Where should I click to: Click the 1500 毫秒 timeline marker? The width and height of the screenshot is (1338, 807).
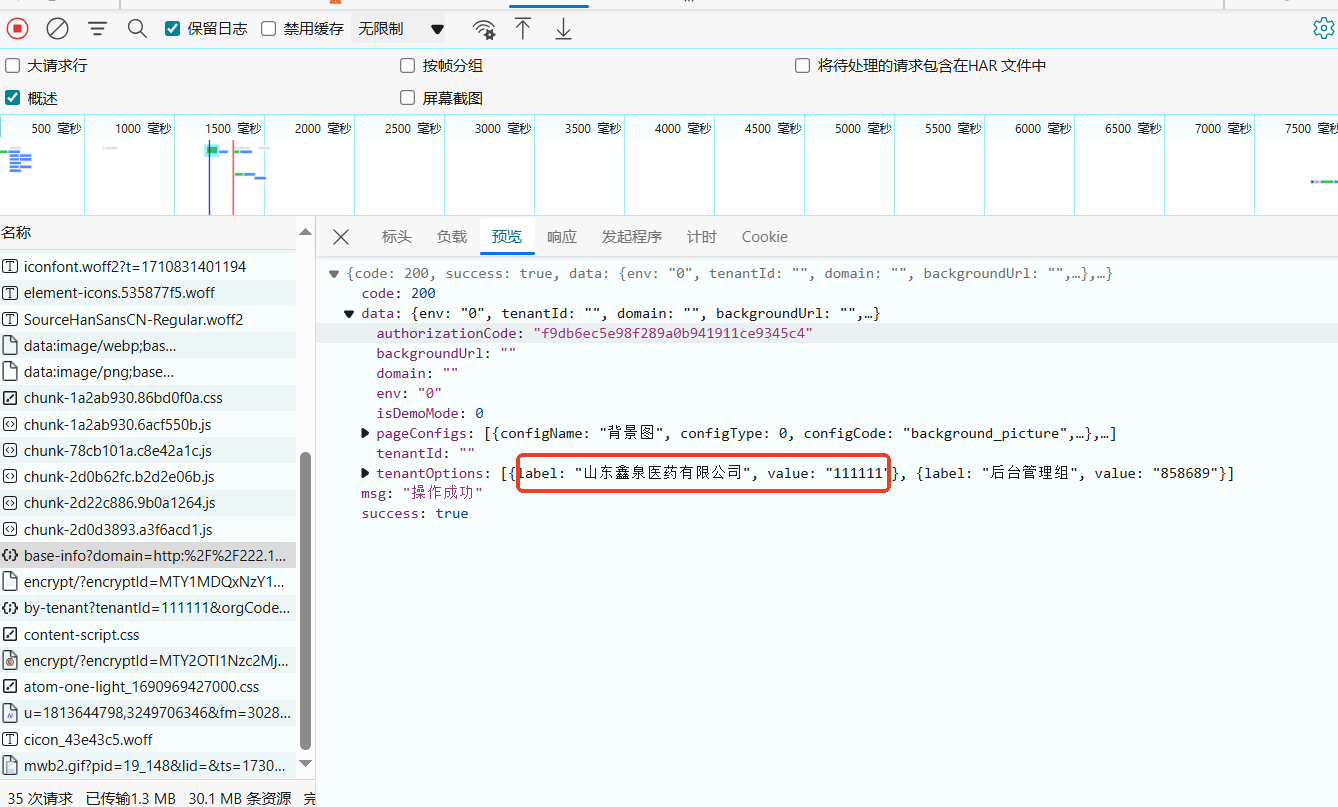233,128
